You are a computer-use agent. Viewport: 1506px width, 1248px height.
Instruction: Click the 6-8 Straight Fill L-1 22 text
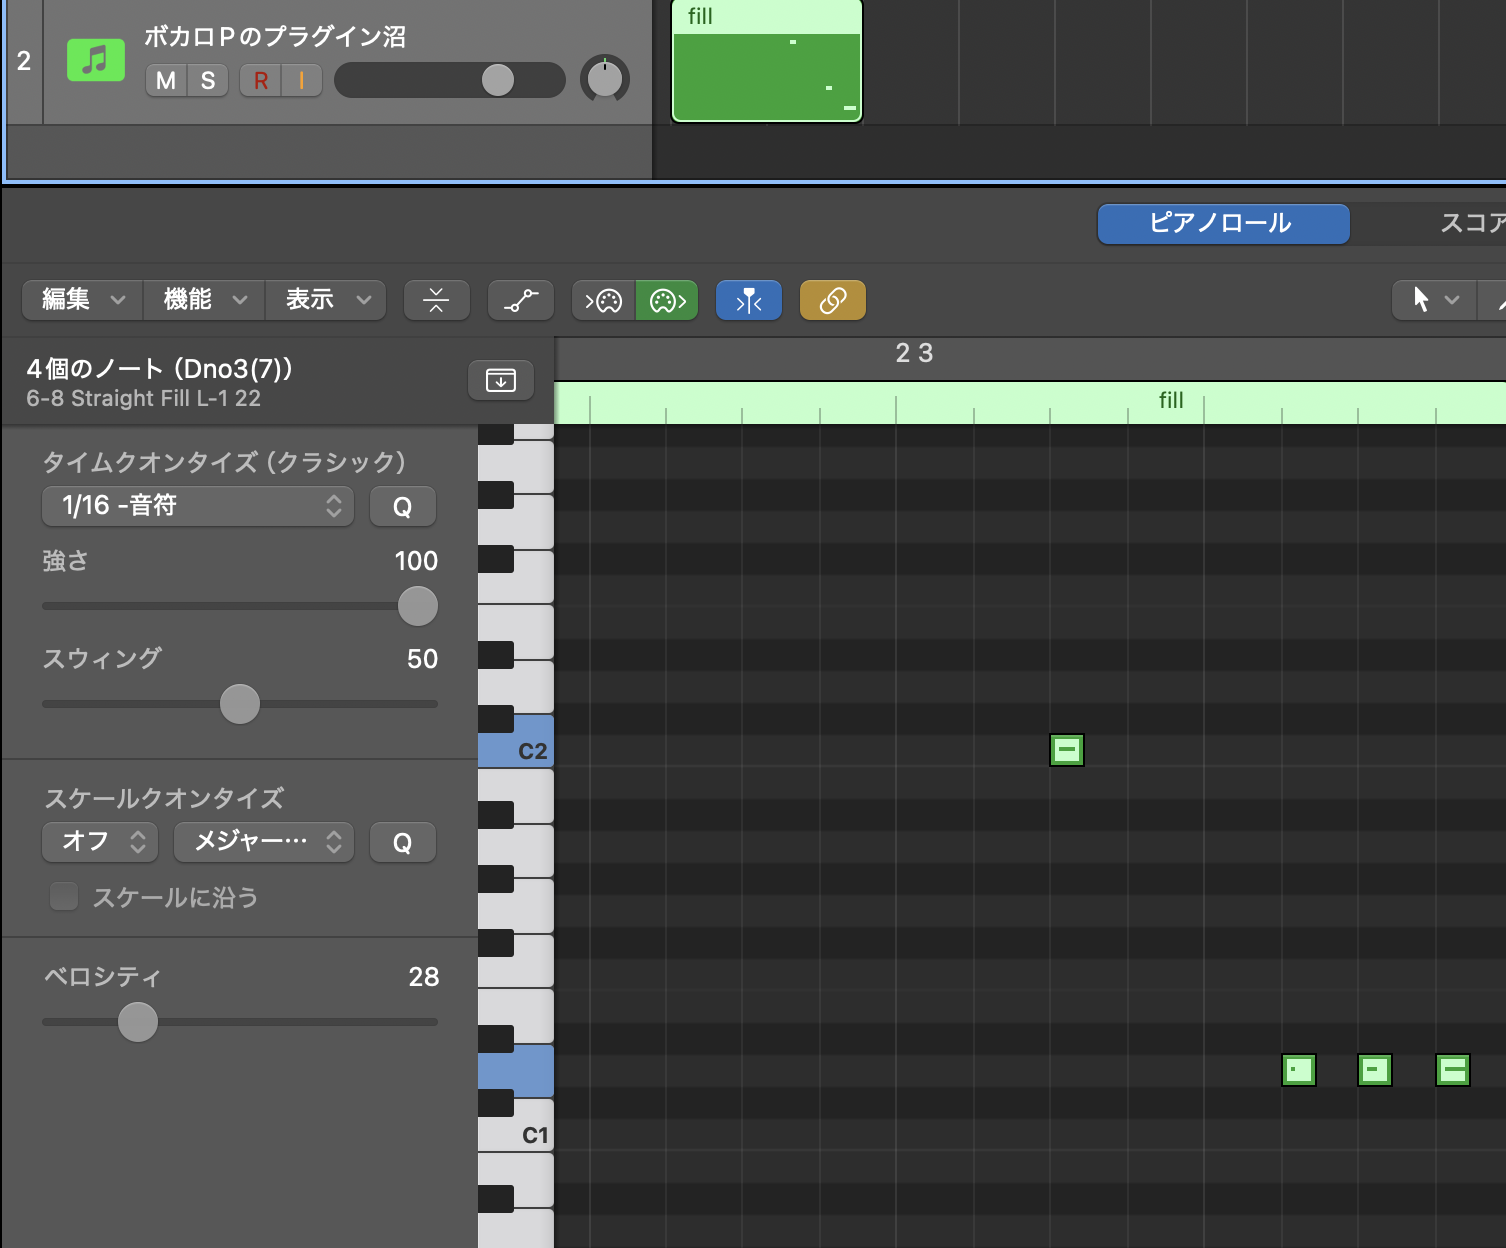[143, 398]
